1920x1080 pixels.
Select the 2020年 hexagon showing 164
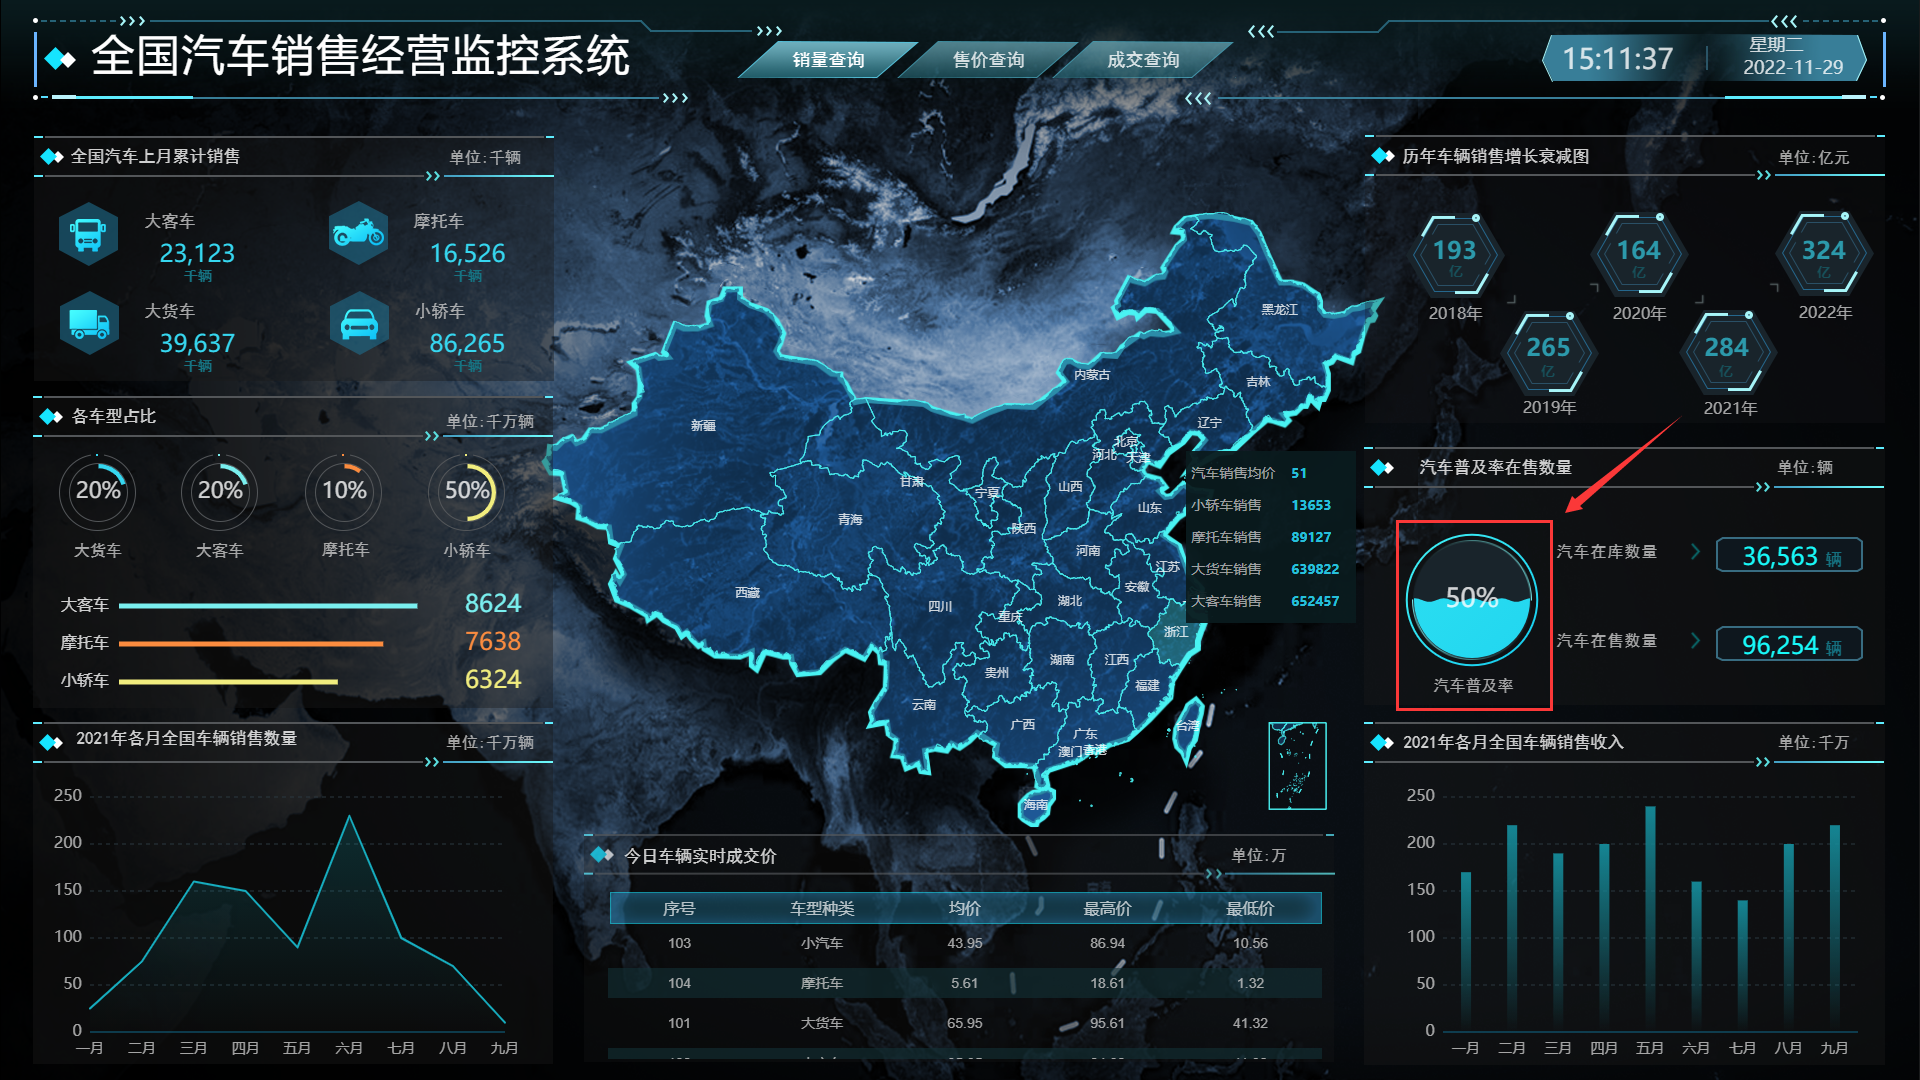(x=1638, y=255)
